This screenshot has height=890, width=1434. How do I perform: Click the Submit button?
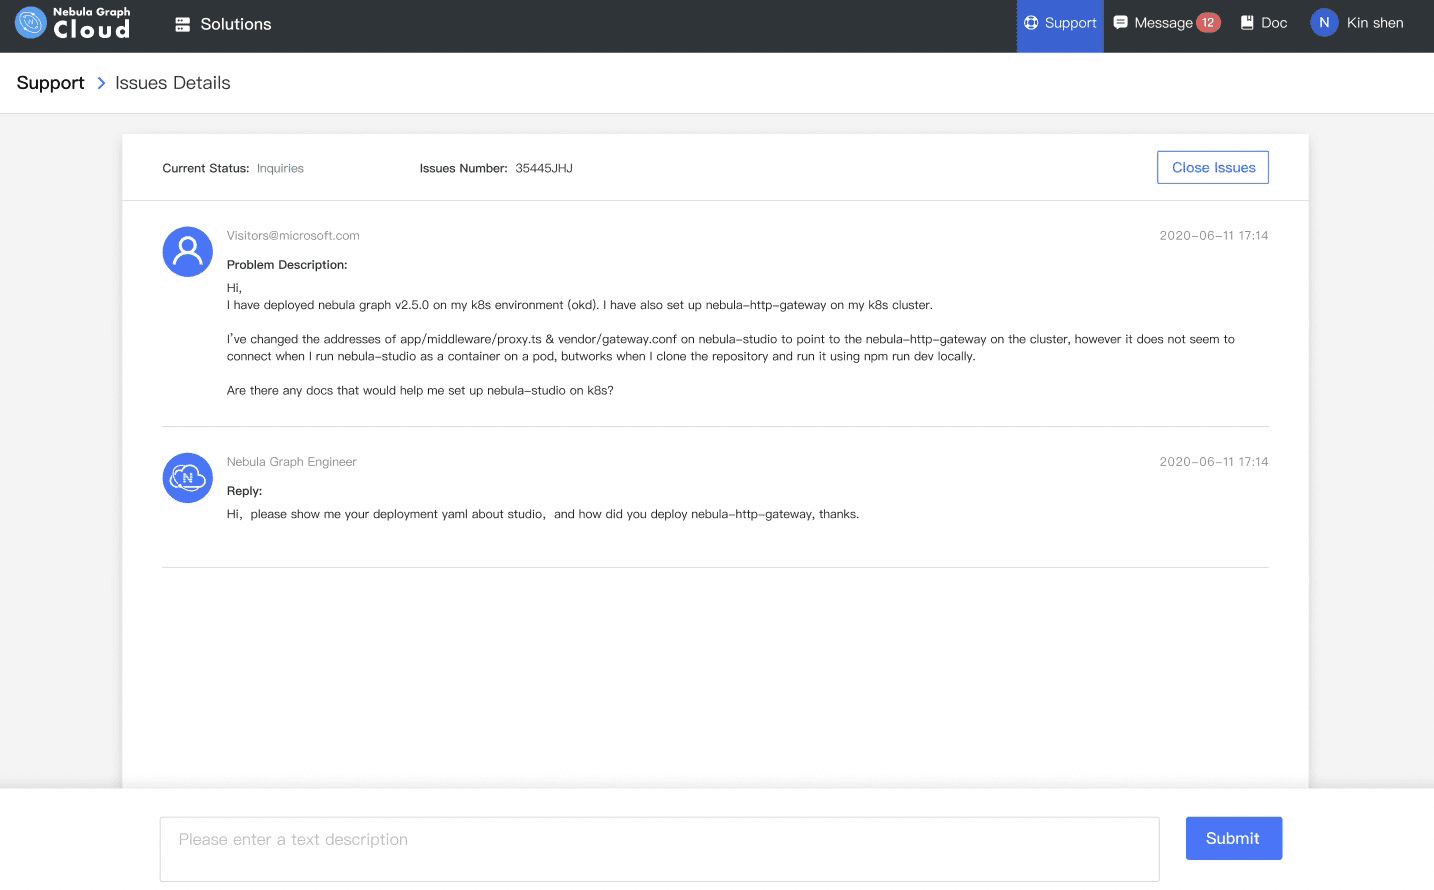point(1233,838)
